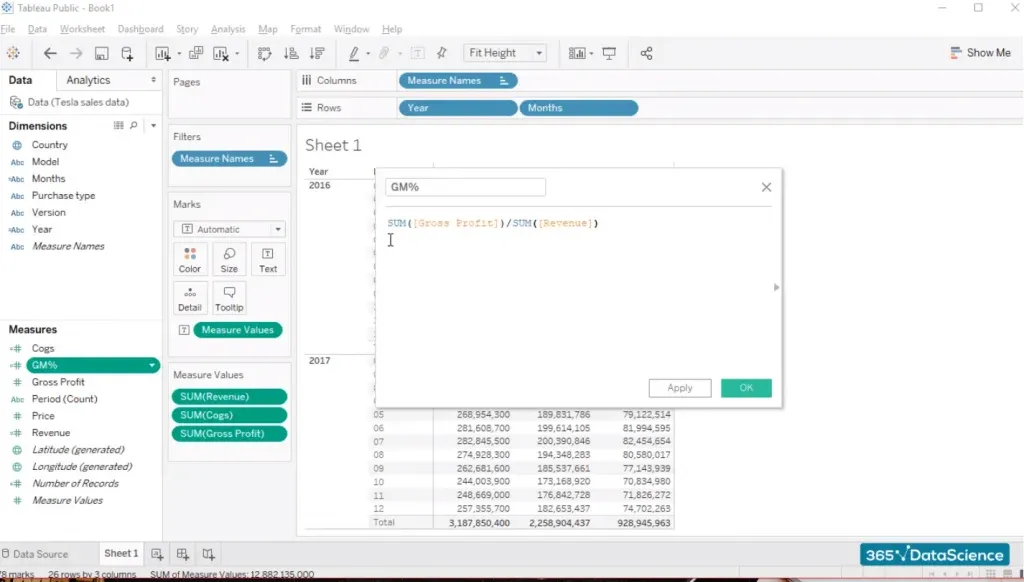Open the Fit Height dropdown
The height and width of the screenshot is (582, 1024).
[x=505, y=53]
